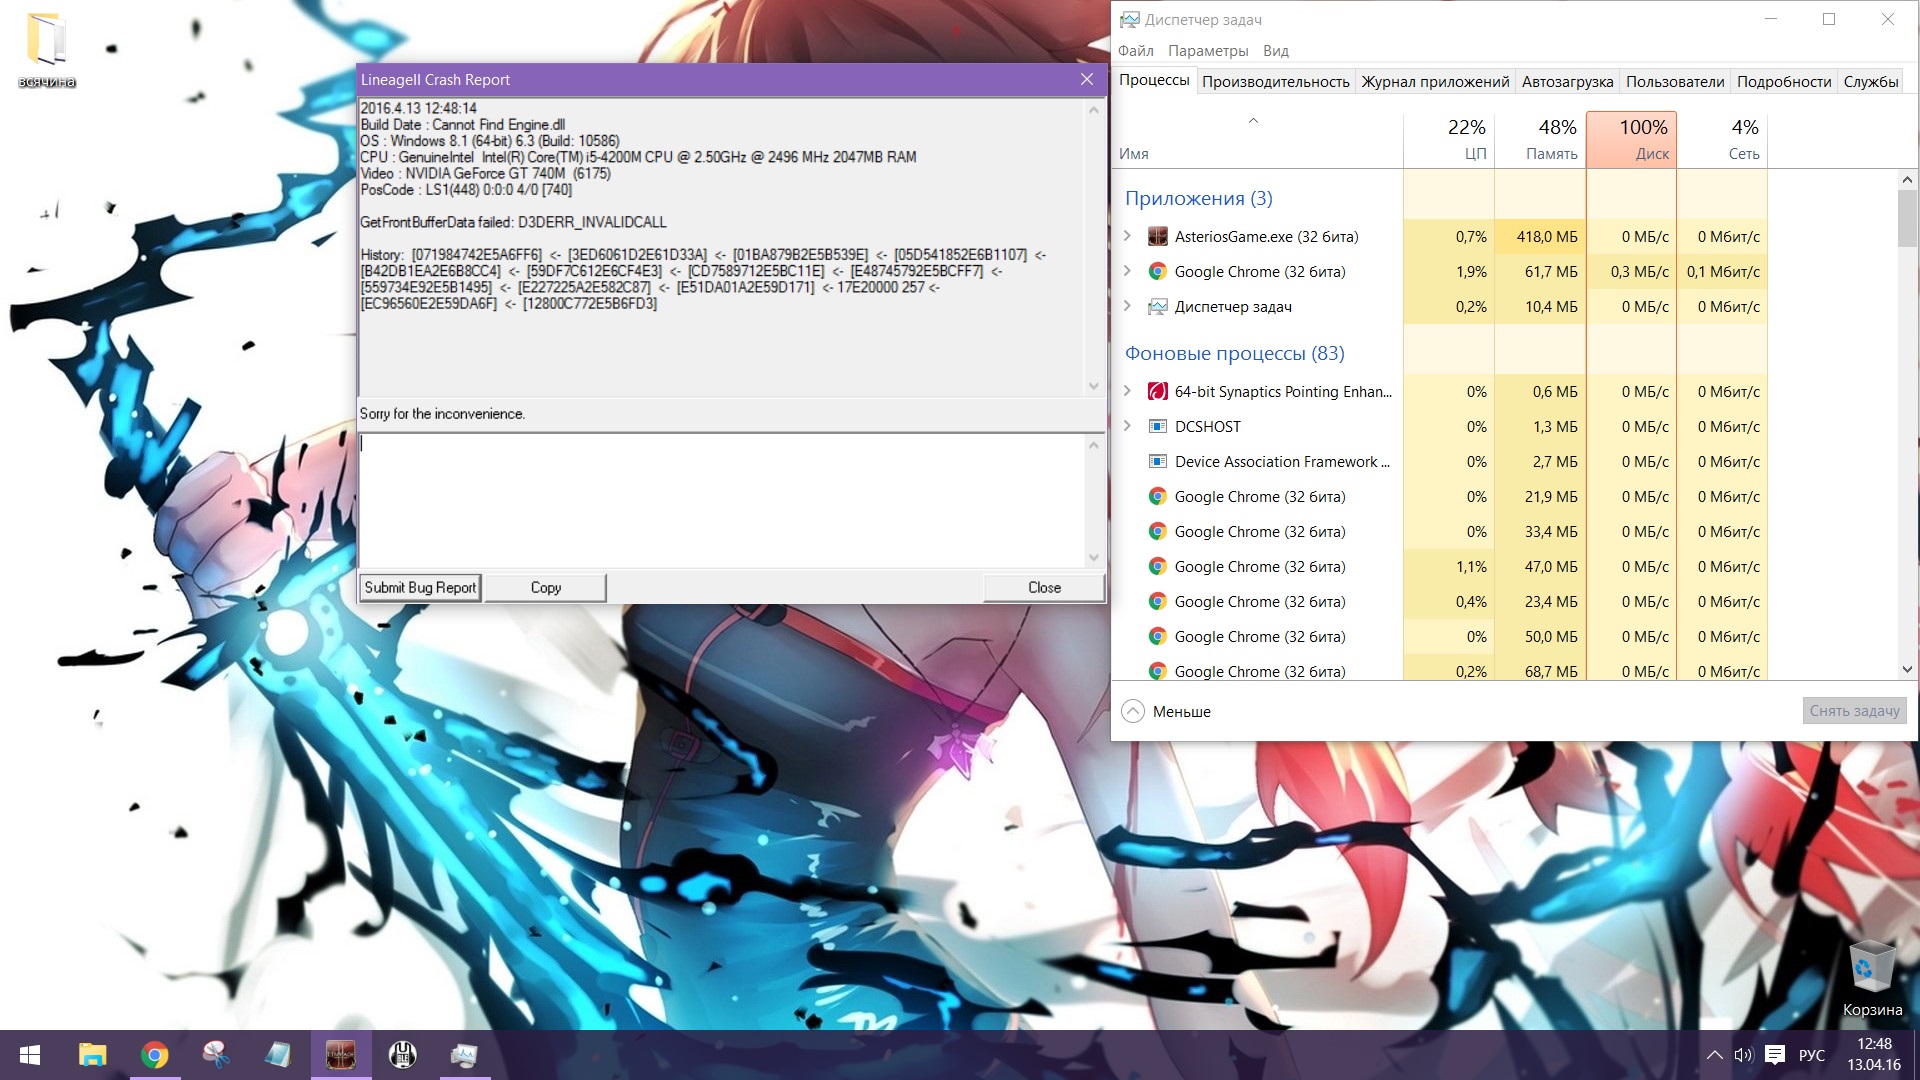Open Snipping Tool from the taskbar

click(216, 1055)
